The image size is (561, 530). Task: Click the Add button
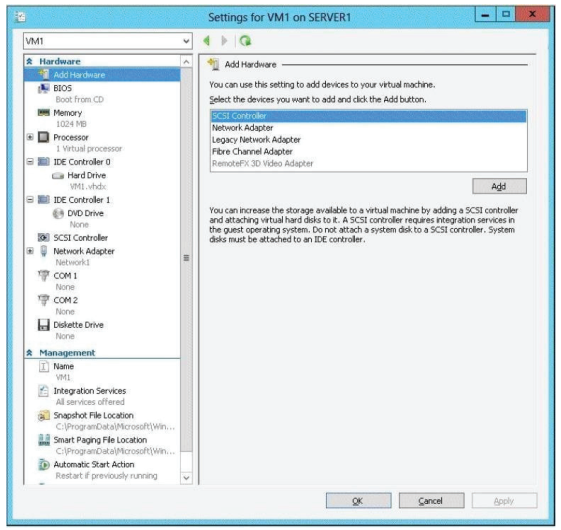[499, 186]
